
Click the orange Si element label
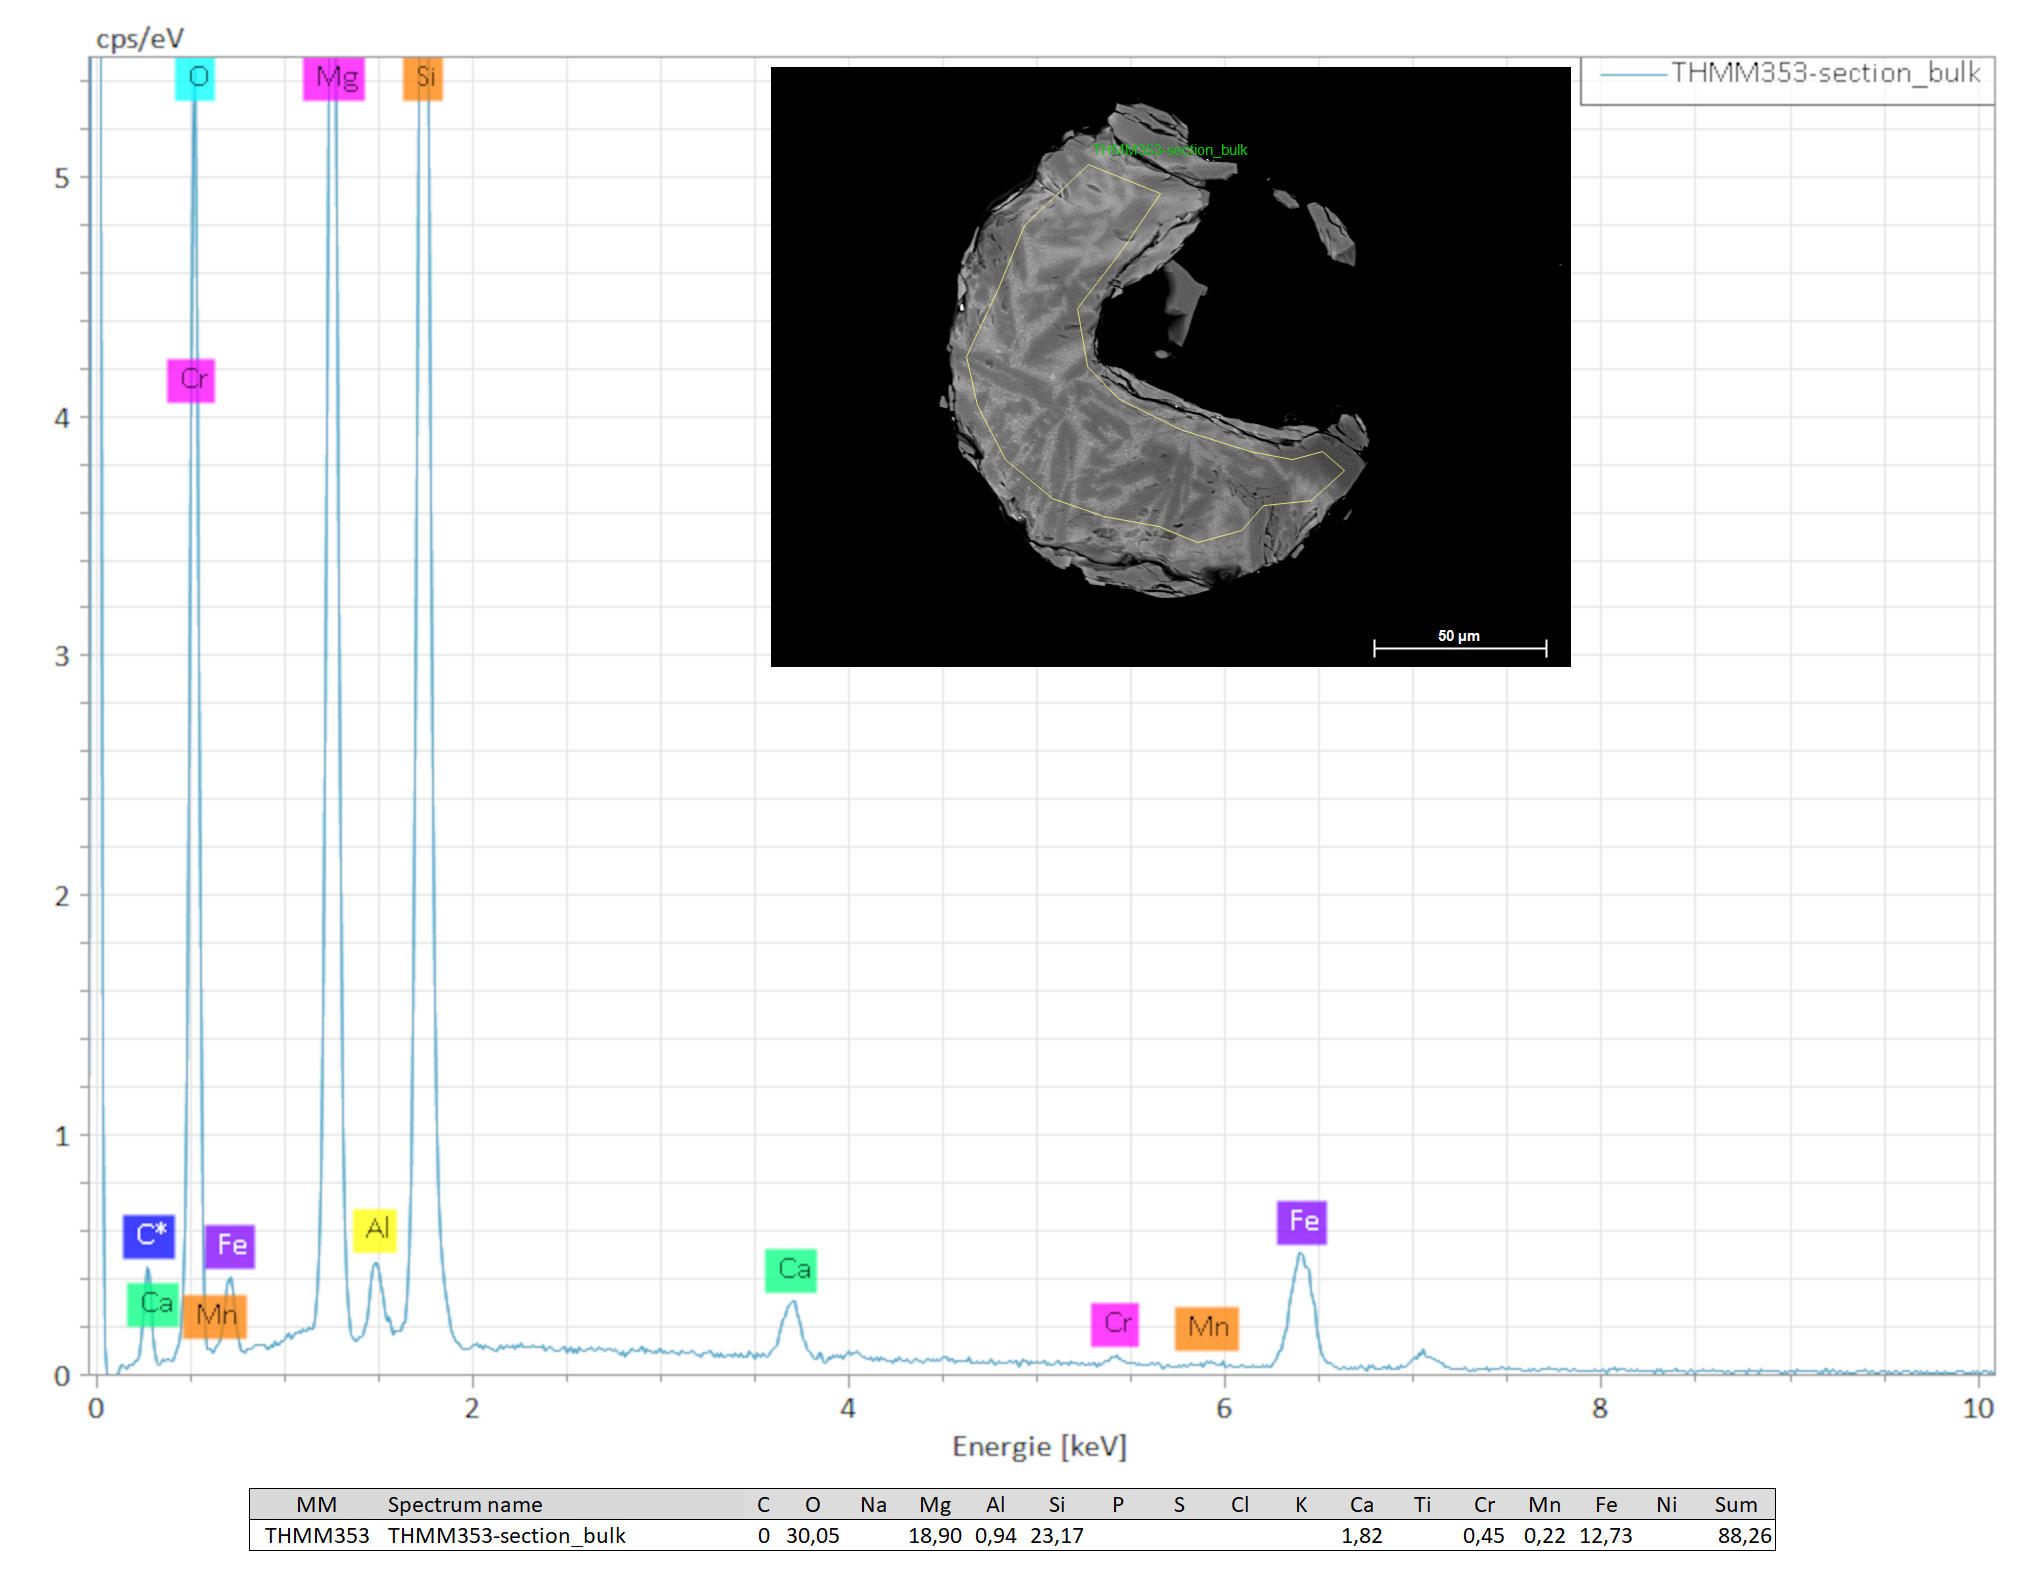(x=423, y=78)
